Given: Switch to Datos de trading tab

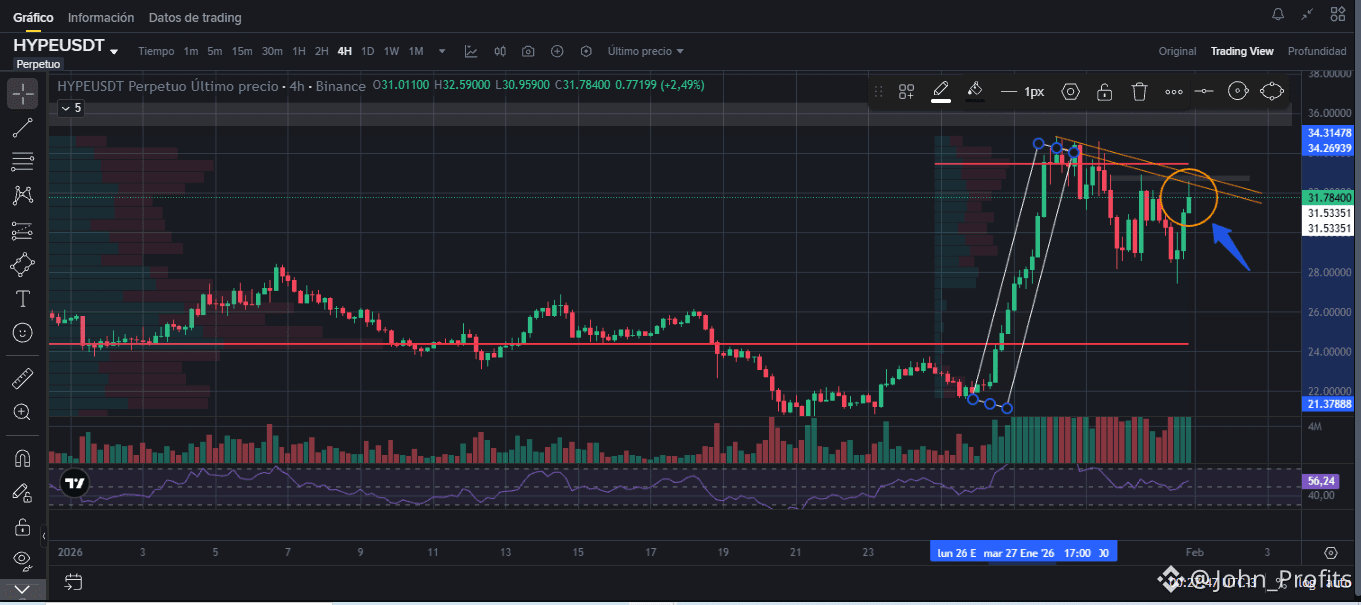Looking at the screenshot, I should tap(195, 18).
